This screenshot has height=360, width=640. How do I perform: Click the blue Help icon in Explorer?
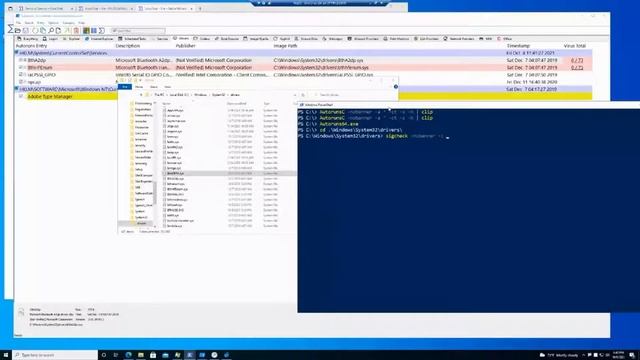(396, 87)
